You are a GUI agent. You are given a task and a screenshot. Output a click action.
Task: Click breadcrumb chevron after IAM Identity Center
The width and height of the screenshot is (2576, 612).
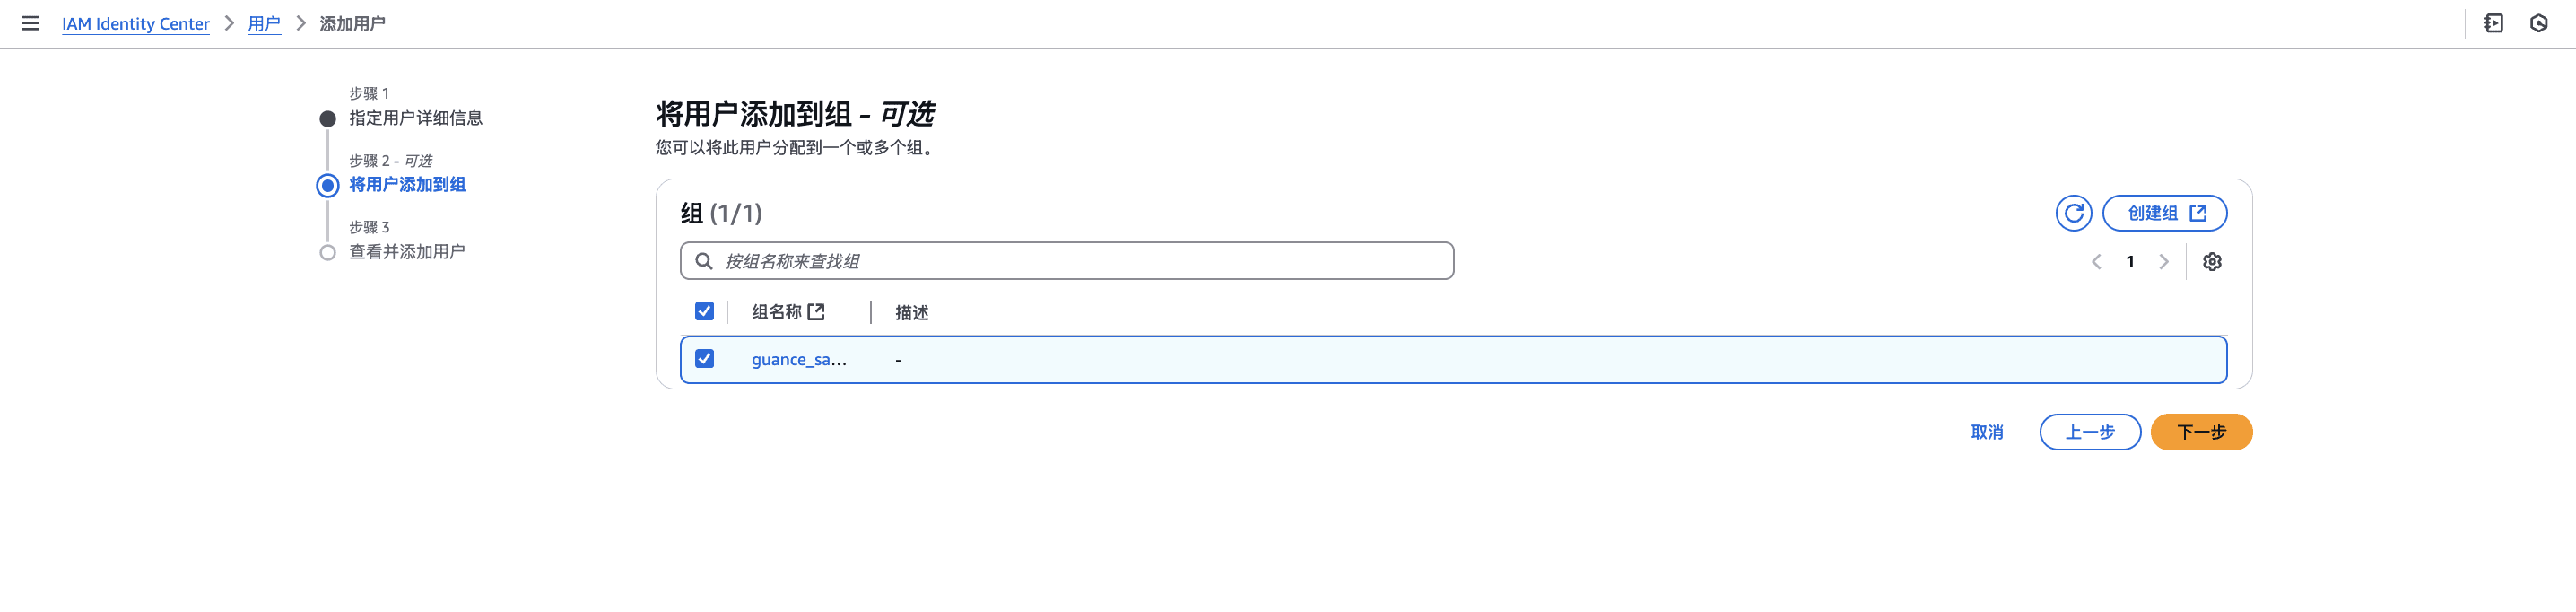pos(229,23)
